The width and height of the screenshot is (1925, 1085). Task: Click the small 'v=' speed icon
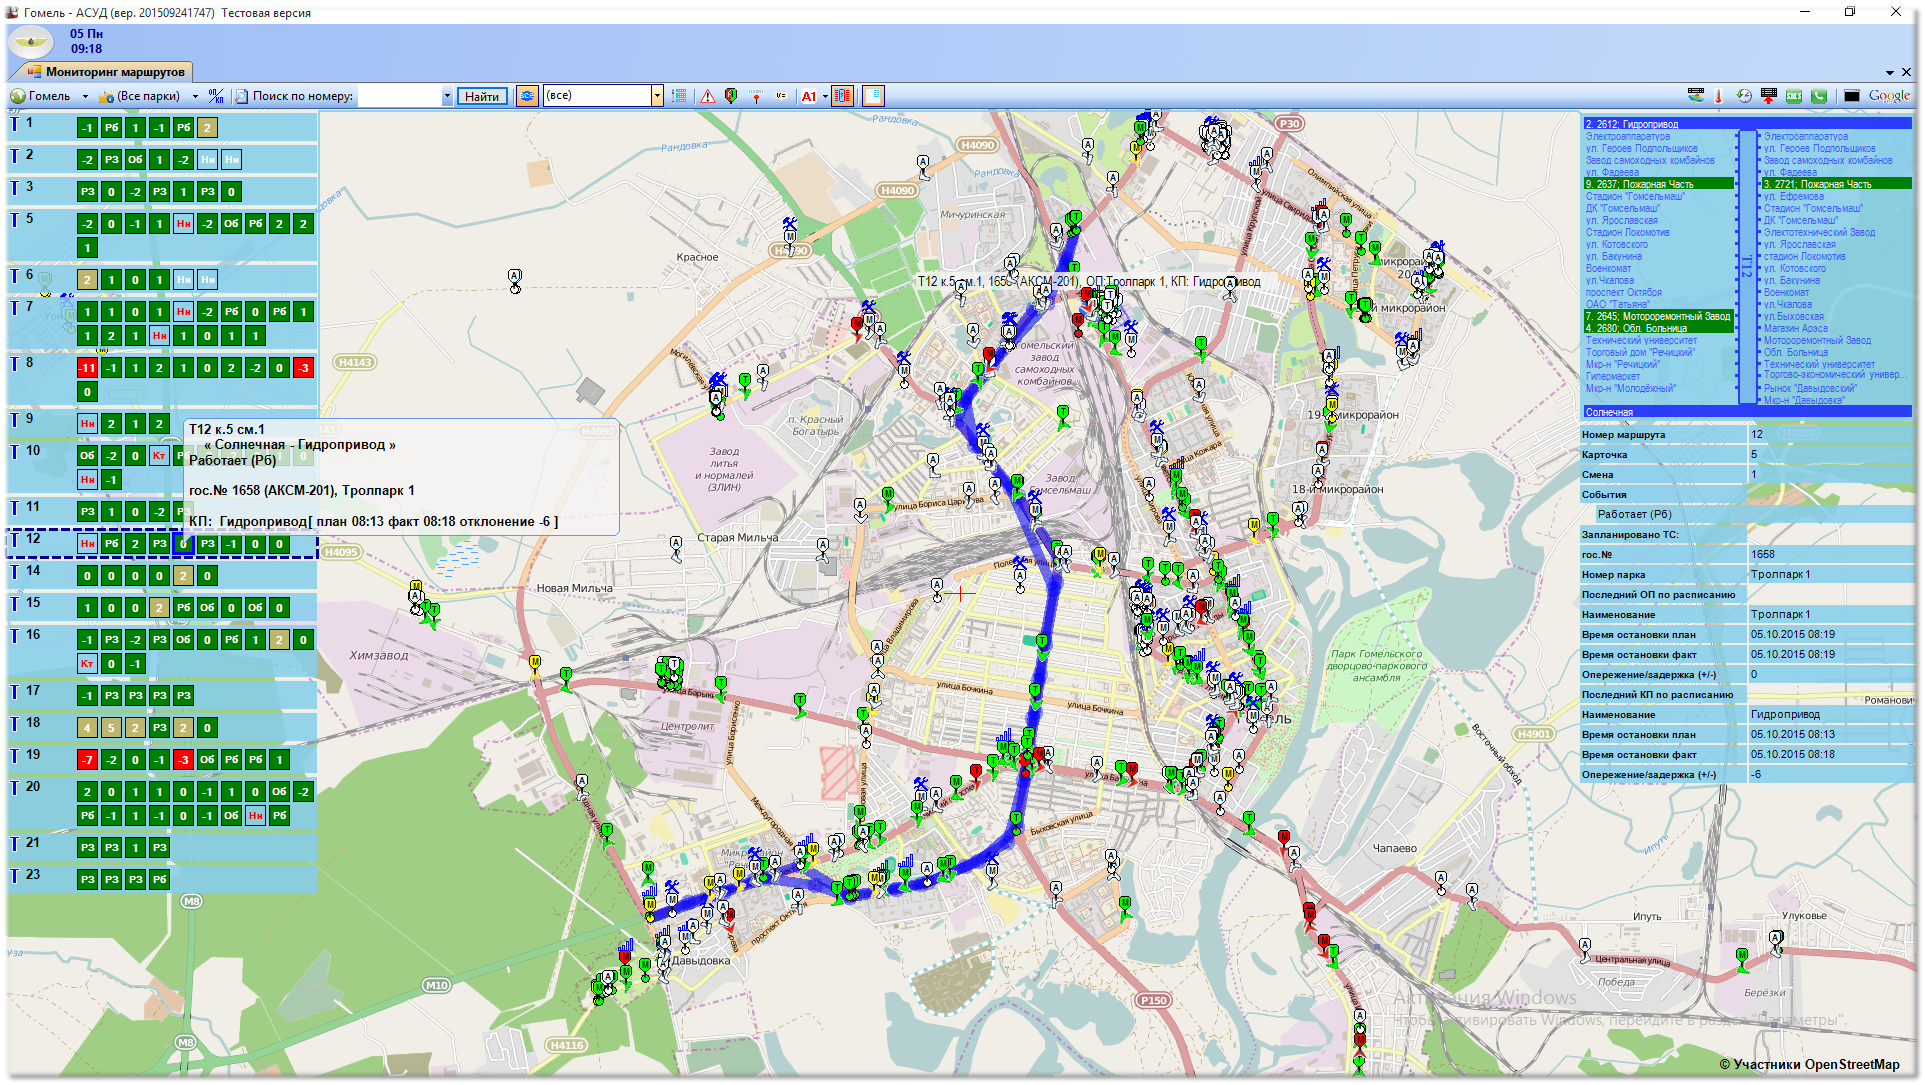coord(781,96)
